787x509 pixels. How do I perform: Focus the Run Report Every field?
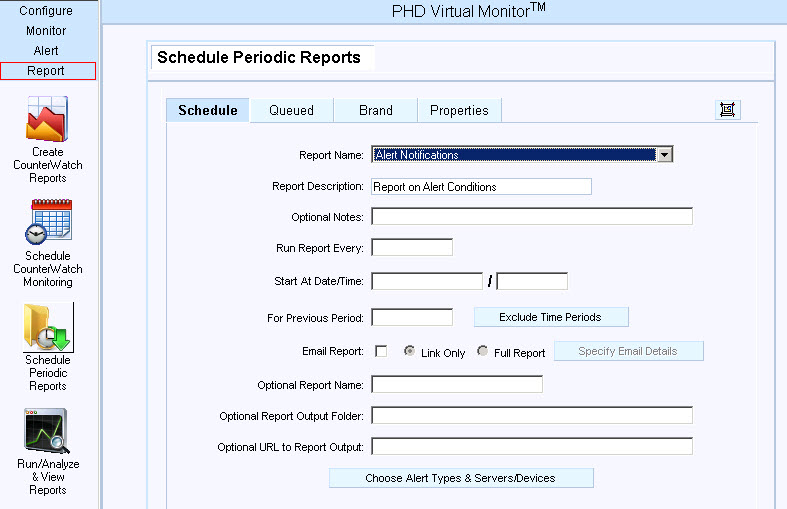(x=412, y=247)
